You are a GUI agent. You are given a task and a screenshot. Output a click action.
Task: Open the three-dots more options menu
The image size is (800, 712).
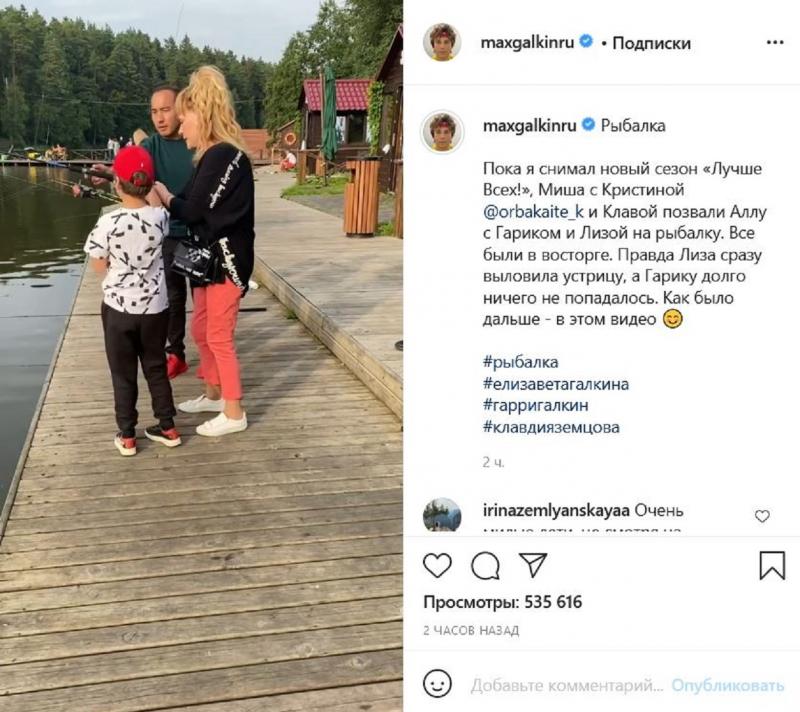(x=774, y=42)
